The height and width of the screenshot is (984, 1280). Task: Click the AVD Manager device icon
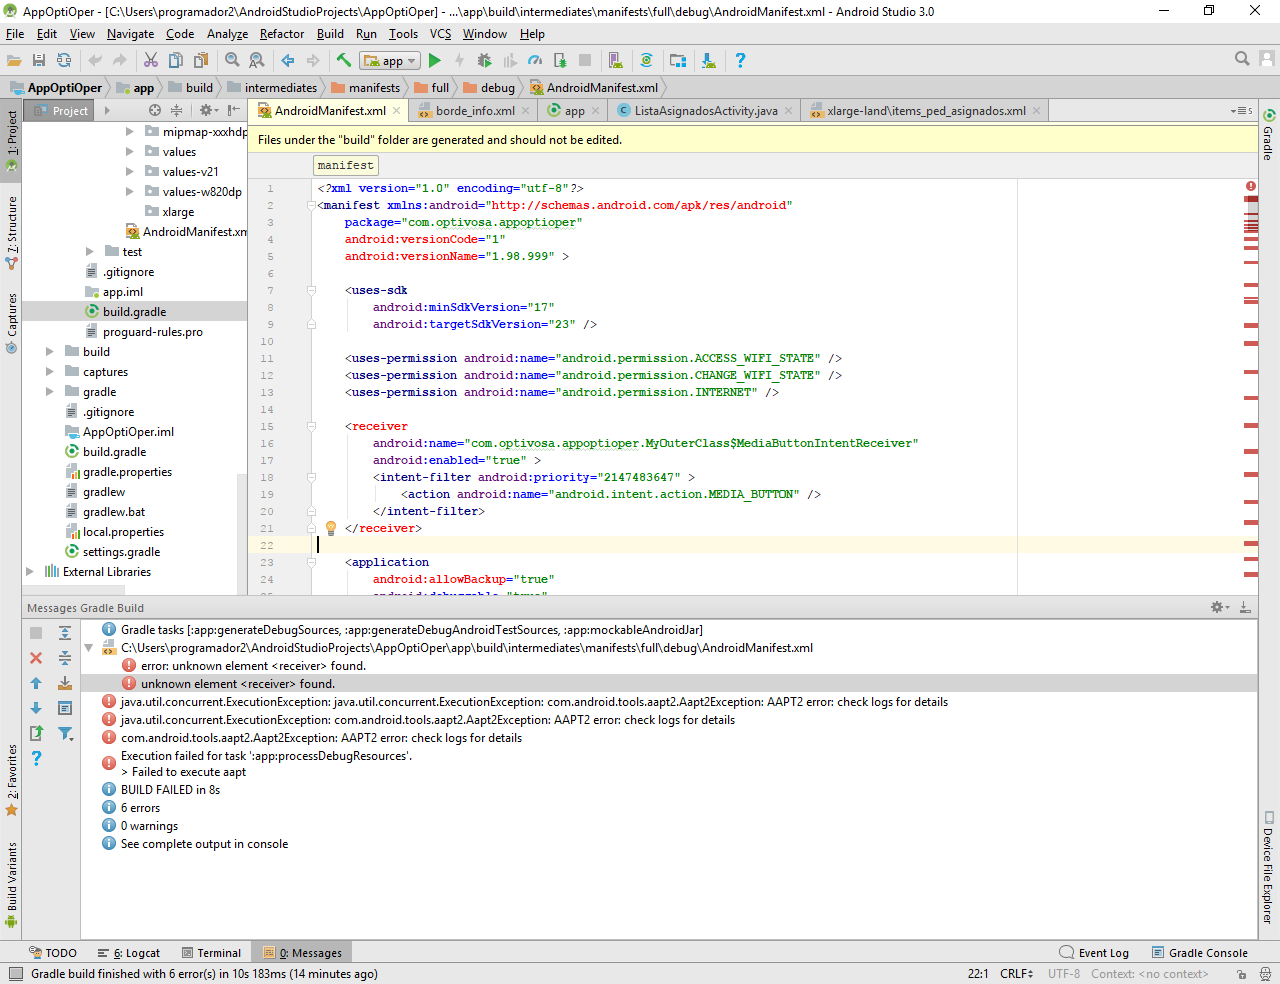pos(616,61)
